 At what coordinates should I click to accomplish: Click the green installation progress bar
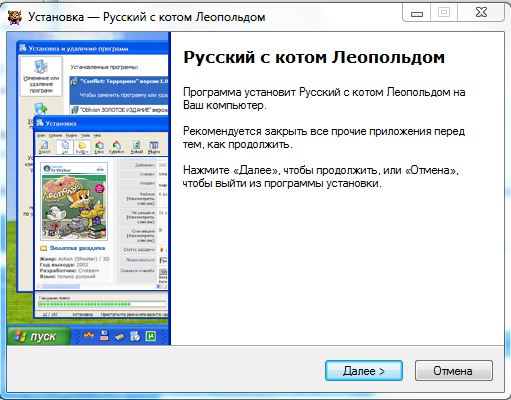[102, 304]
